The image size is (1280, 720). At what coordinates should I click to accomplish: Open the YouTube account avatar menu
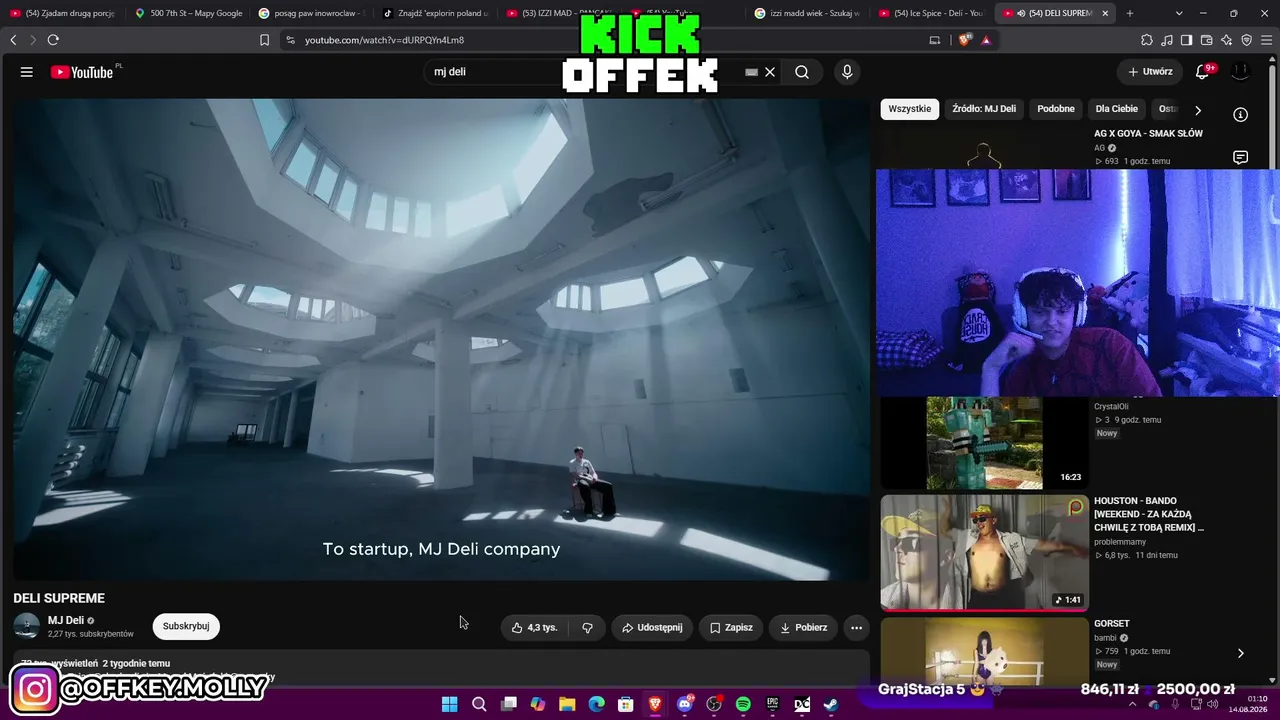pyautogui.click(x=1240, y=72)
